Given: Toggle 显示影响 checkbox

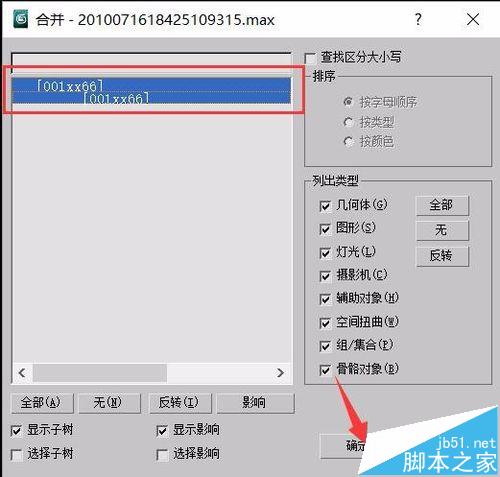Looking at the screenshot, I should 162,430.
